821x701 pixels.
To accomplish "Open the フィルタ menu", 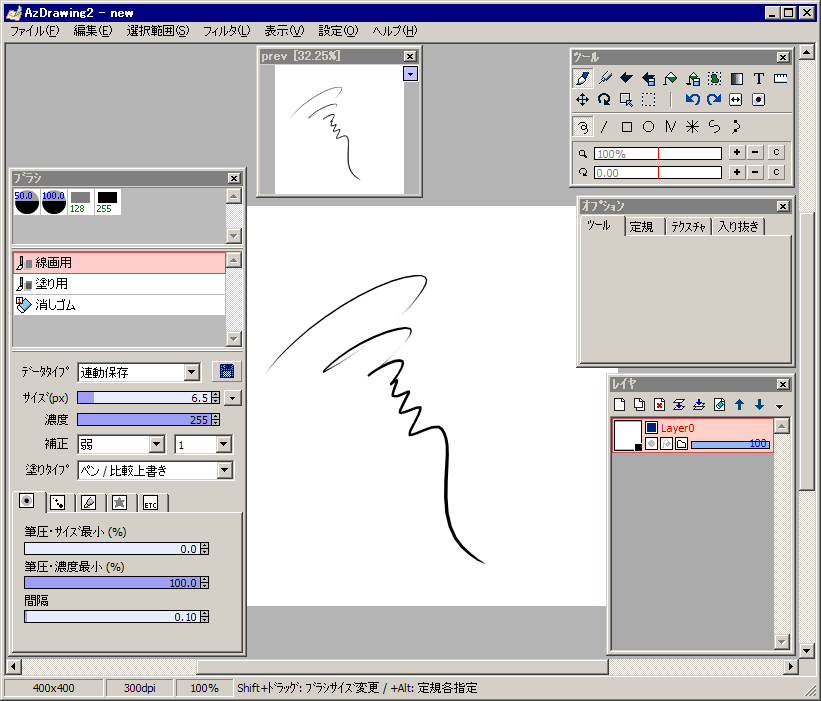I will [226, 31].
